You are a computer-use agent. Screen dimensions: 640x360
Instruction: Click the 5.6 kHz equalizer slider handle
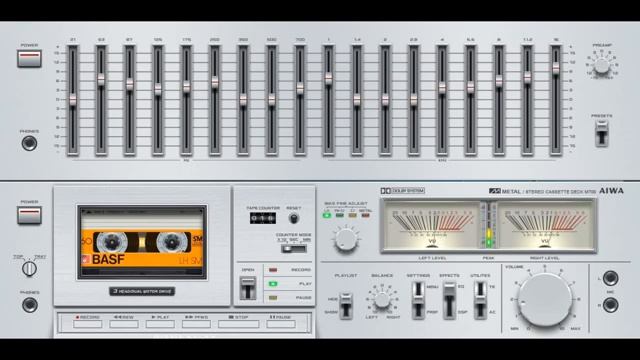point(470,87)
